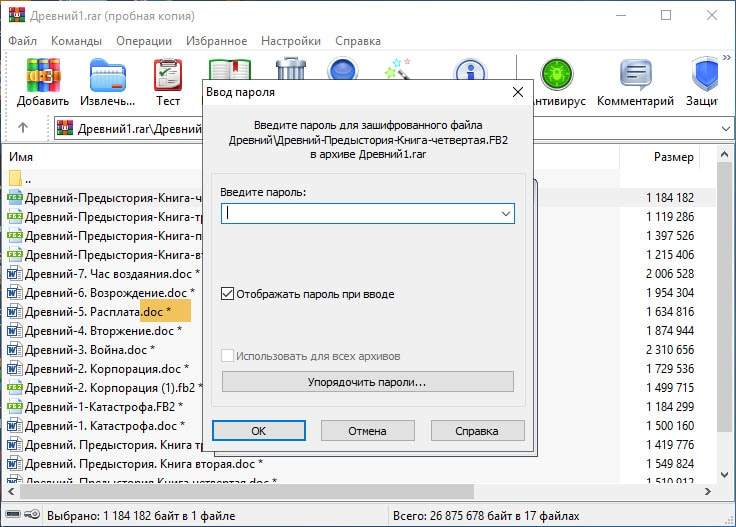Select Древний-1. Катастрофа.doc row

coord(96,426)
